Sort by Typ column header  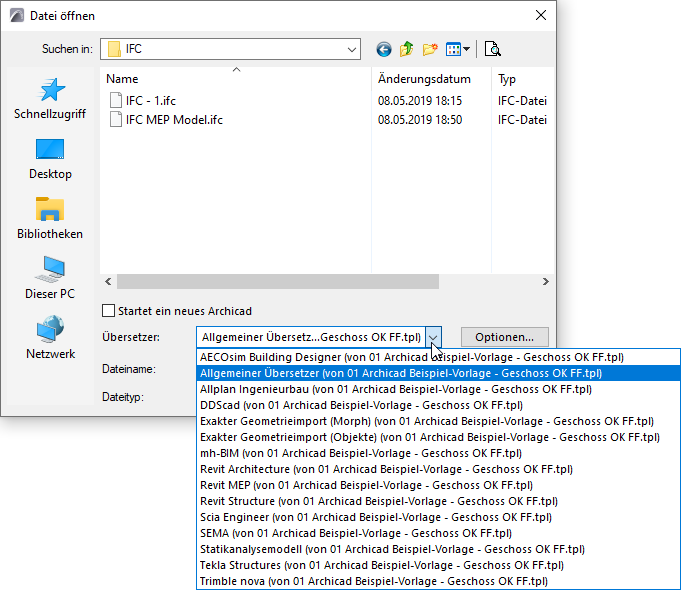click(x=523, y=79)
